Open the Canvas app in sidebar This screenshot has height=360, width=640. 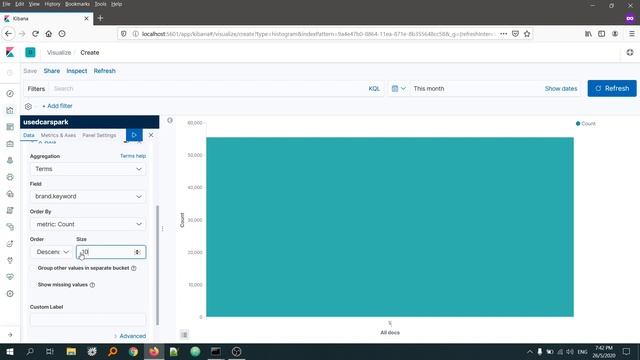pyautogui.click(x=10, y=144)
